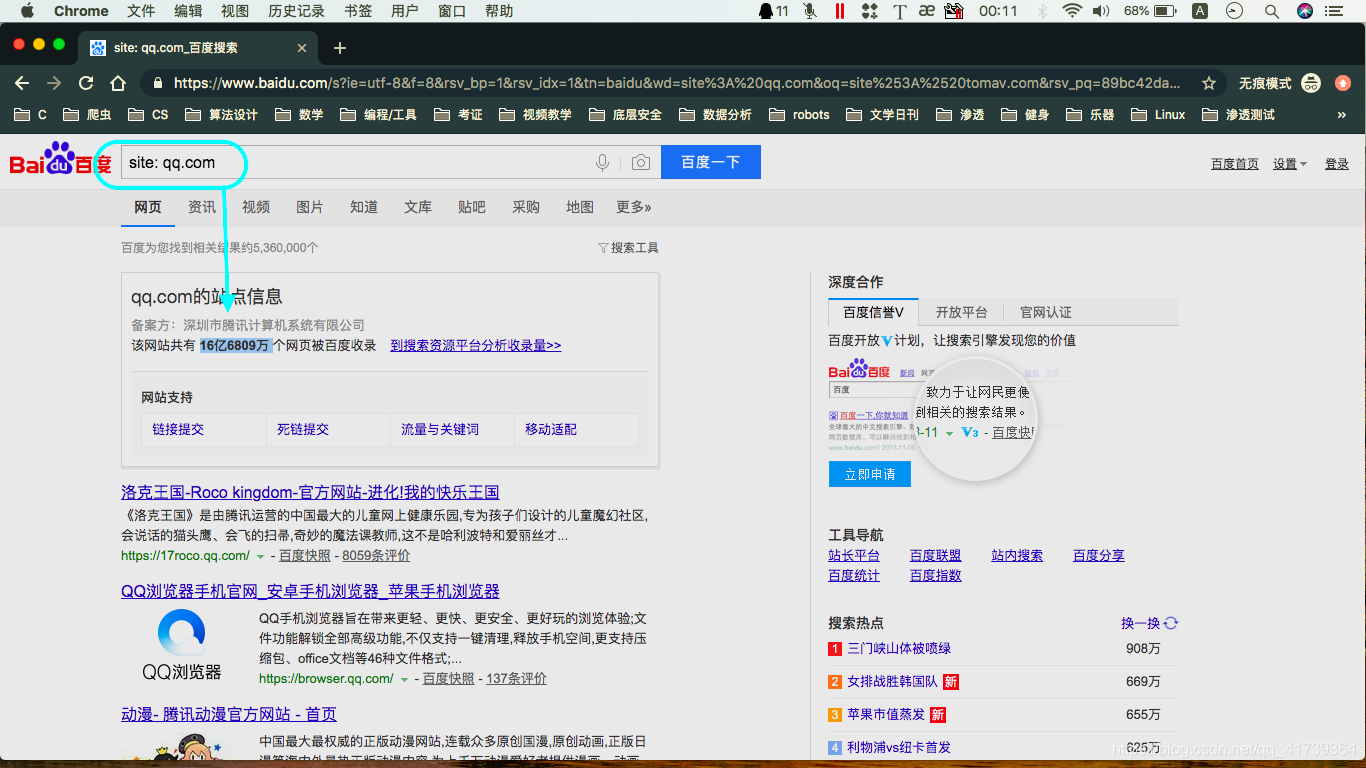Open the 搜索工具 filter

click(x=628, y=248)
